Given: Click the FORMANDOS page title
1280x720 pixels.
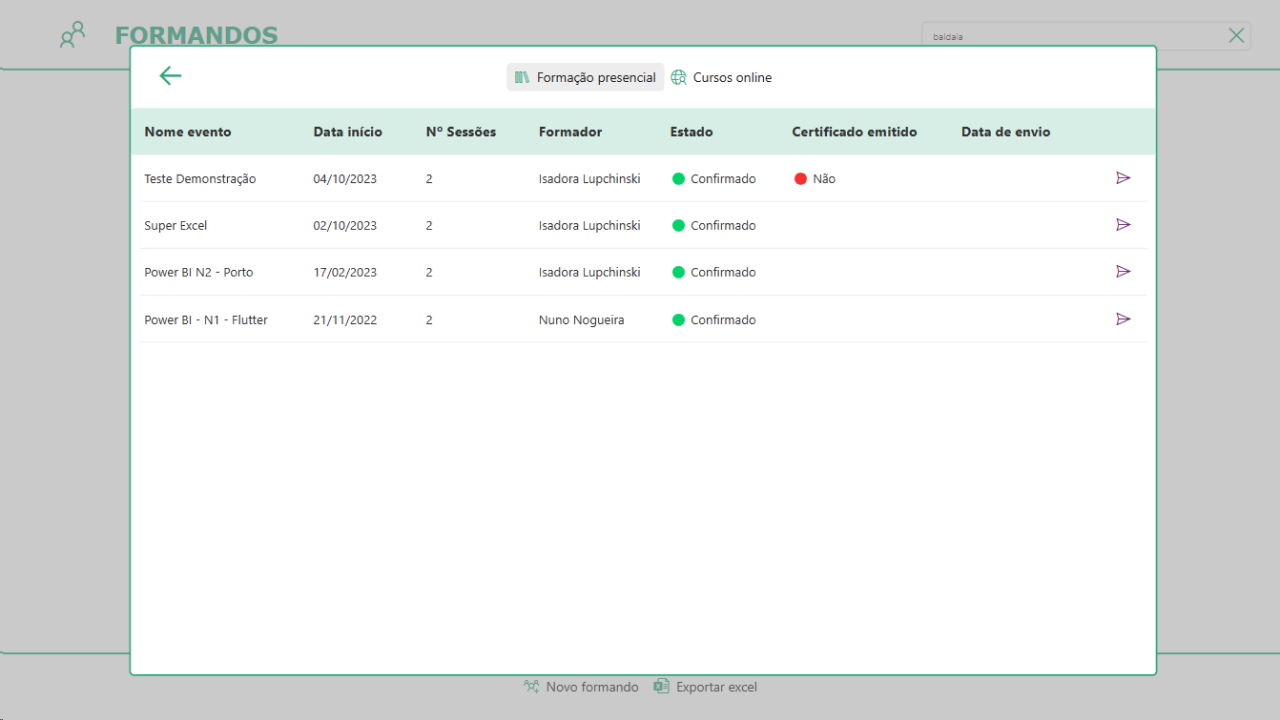Looking at the screenshot, I should [x=196, y=36].
